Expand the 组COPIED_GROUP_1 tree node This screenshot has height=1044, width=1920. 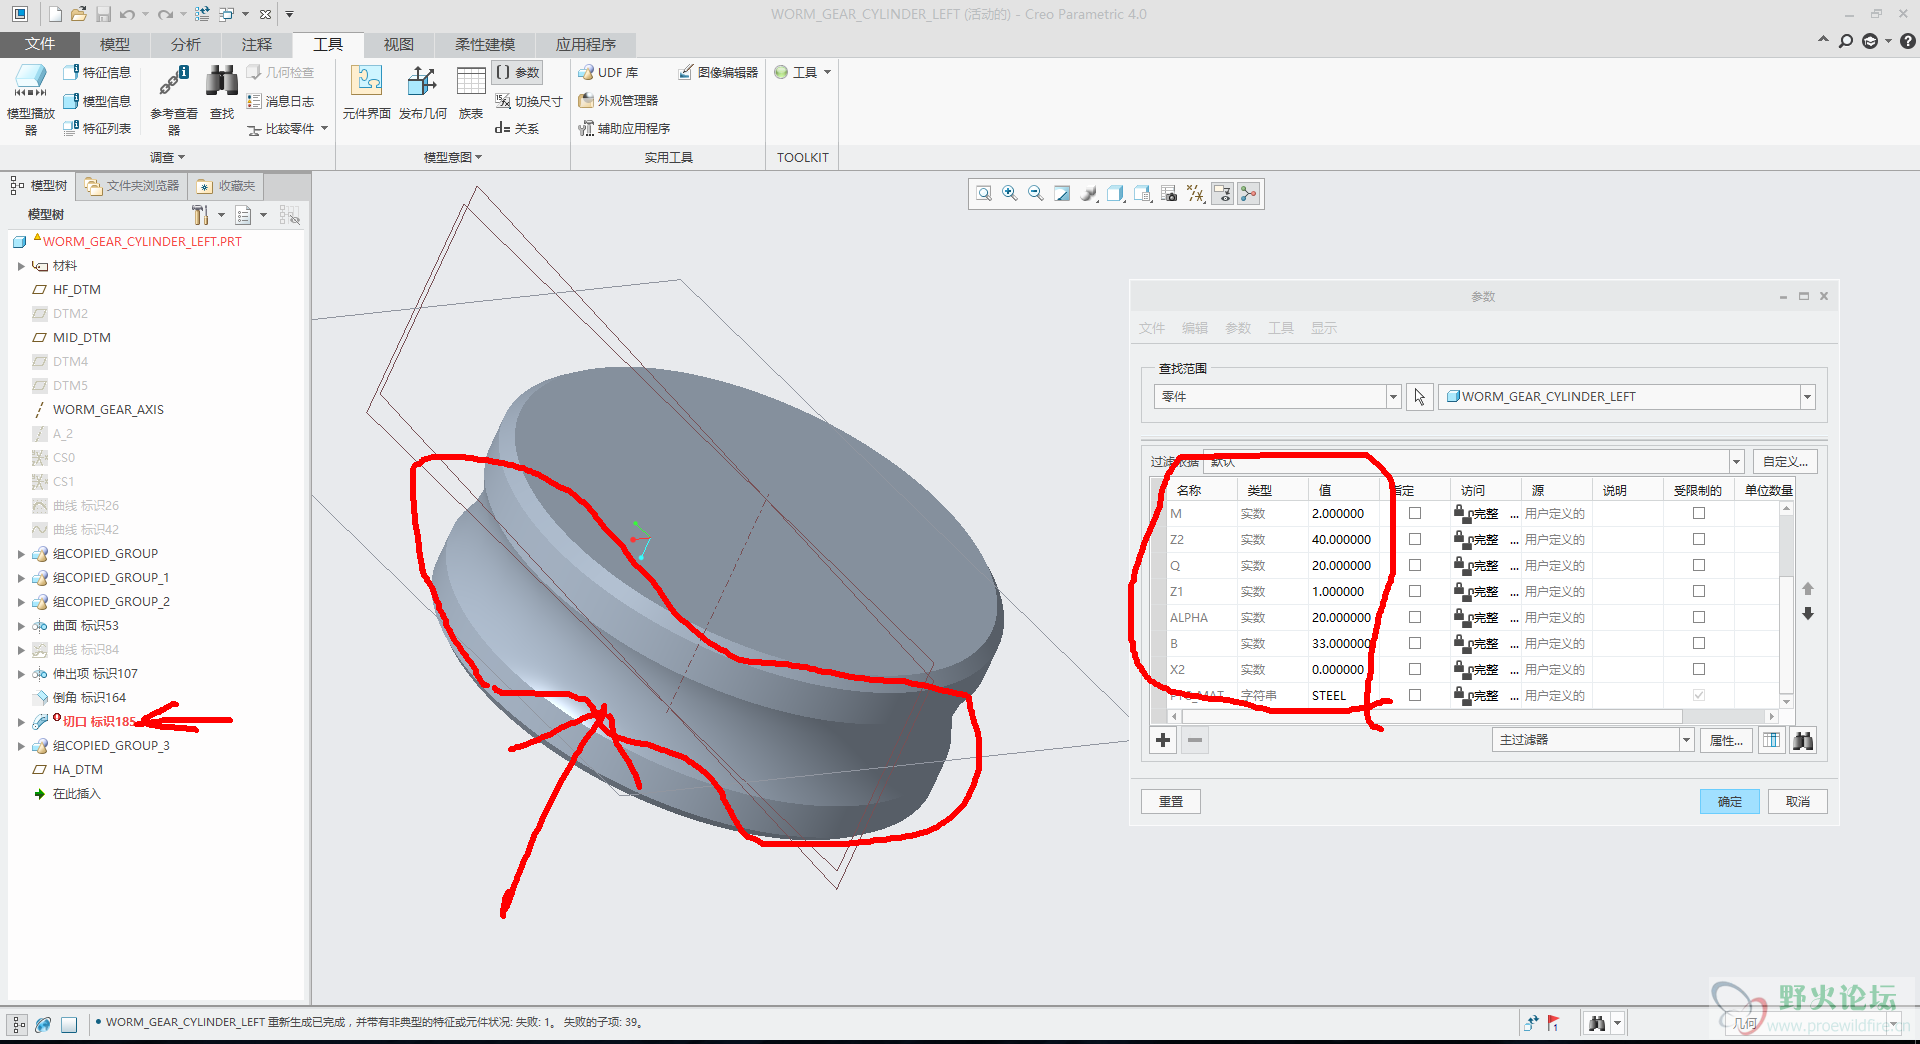pyautogui.click(x=21, y=578)
